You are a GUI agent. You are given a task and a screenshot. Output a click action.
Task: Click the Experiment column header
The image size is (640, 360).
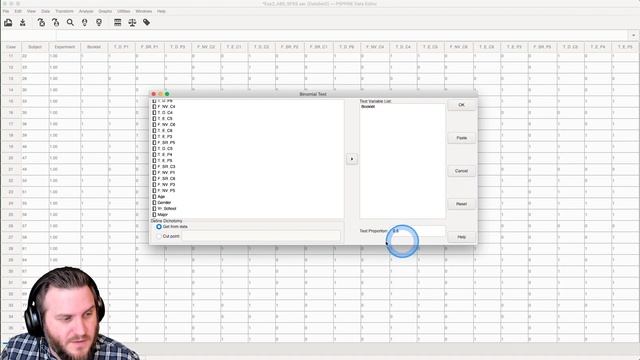(x=64, y=47)
